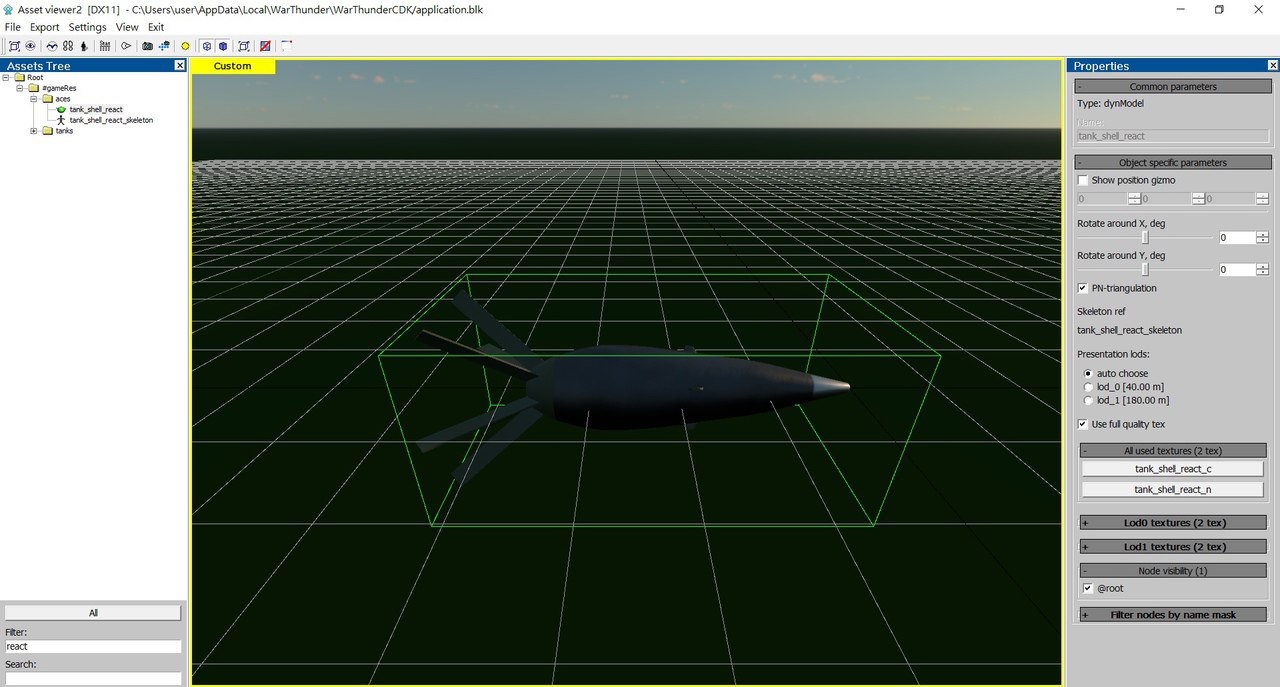This screenshot has width=1280, height=687.
Task: Click the skeleton figure icon in the Assets Tree
Action: tap(61, 120)
